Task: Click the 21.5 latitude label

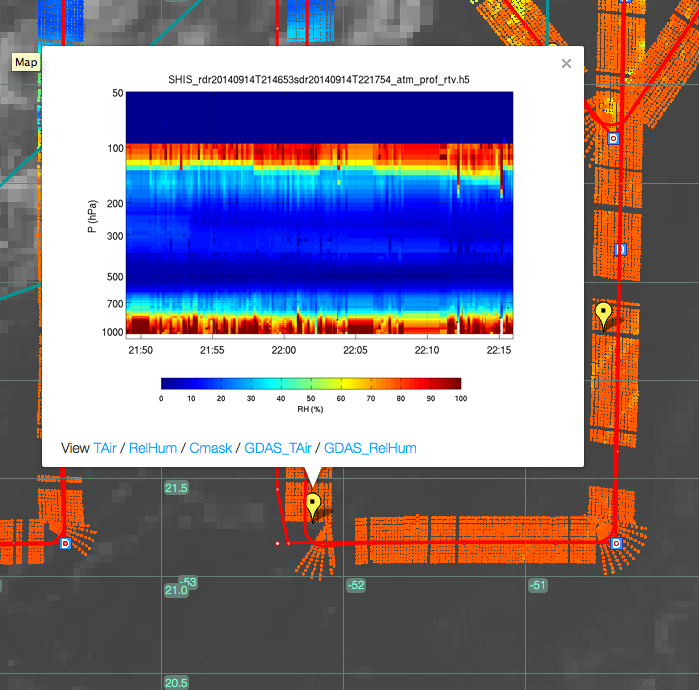Action: click(x=176, y=487)
